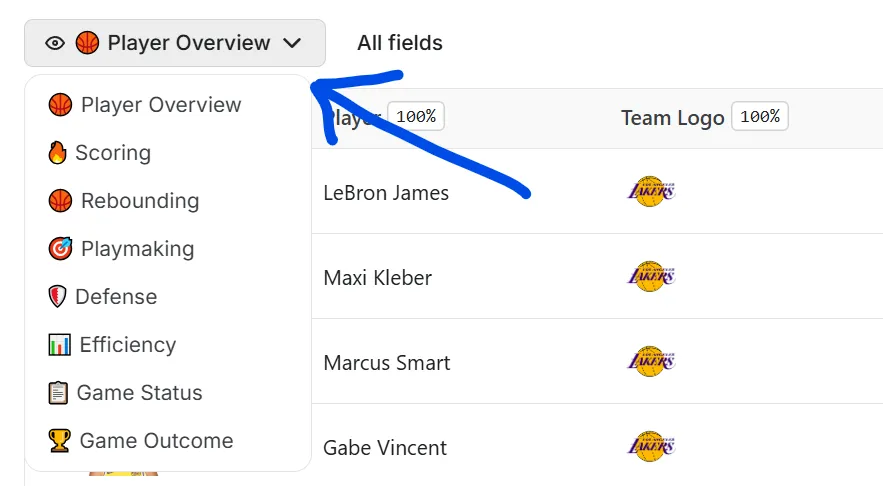Select the Marcus Smart player cell

(387, 362)
